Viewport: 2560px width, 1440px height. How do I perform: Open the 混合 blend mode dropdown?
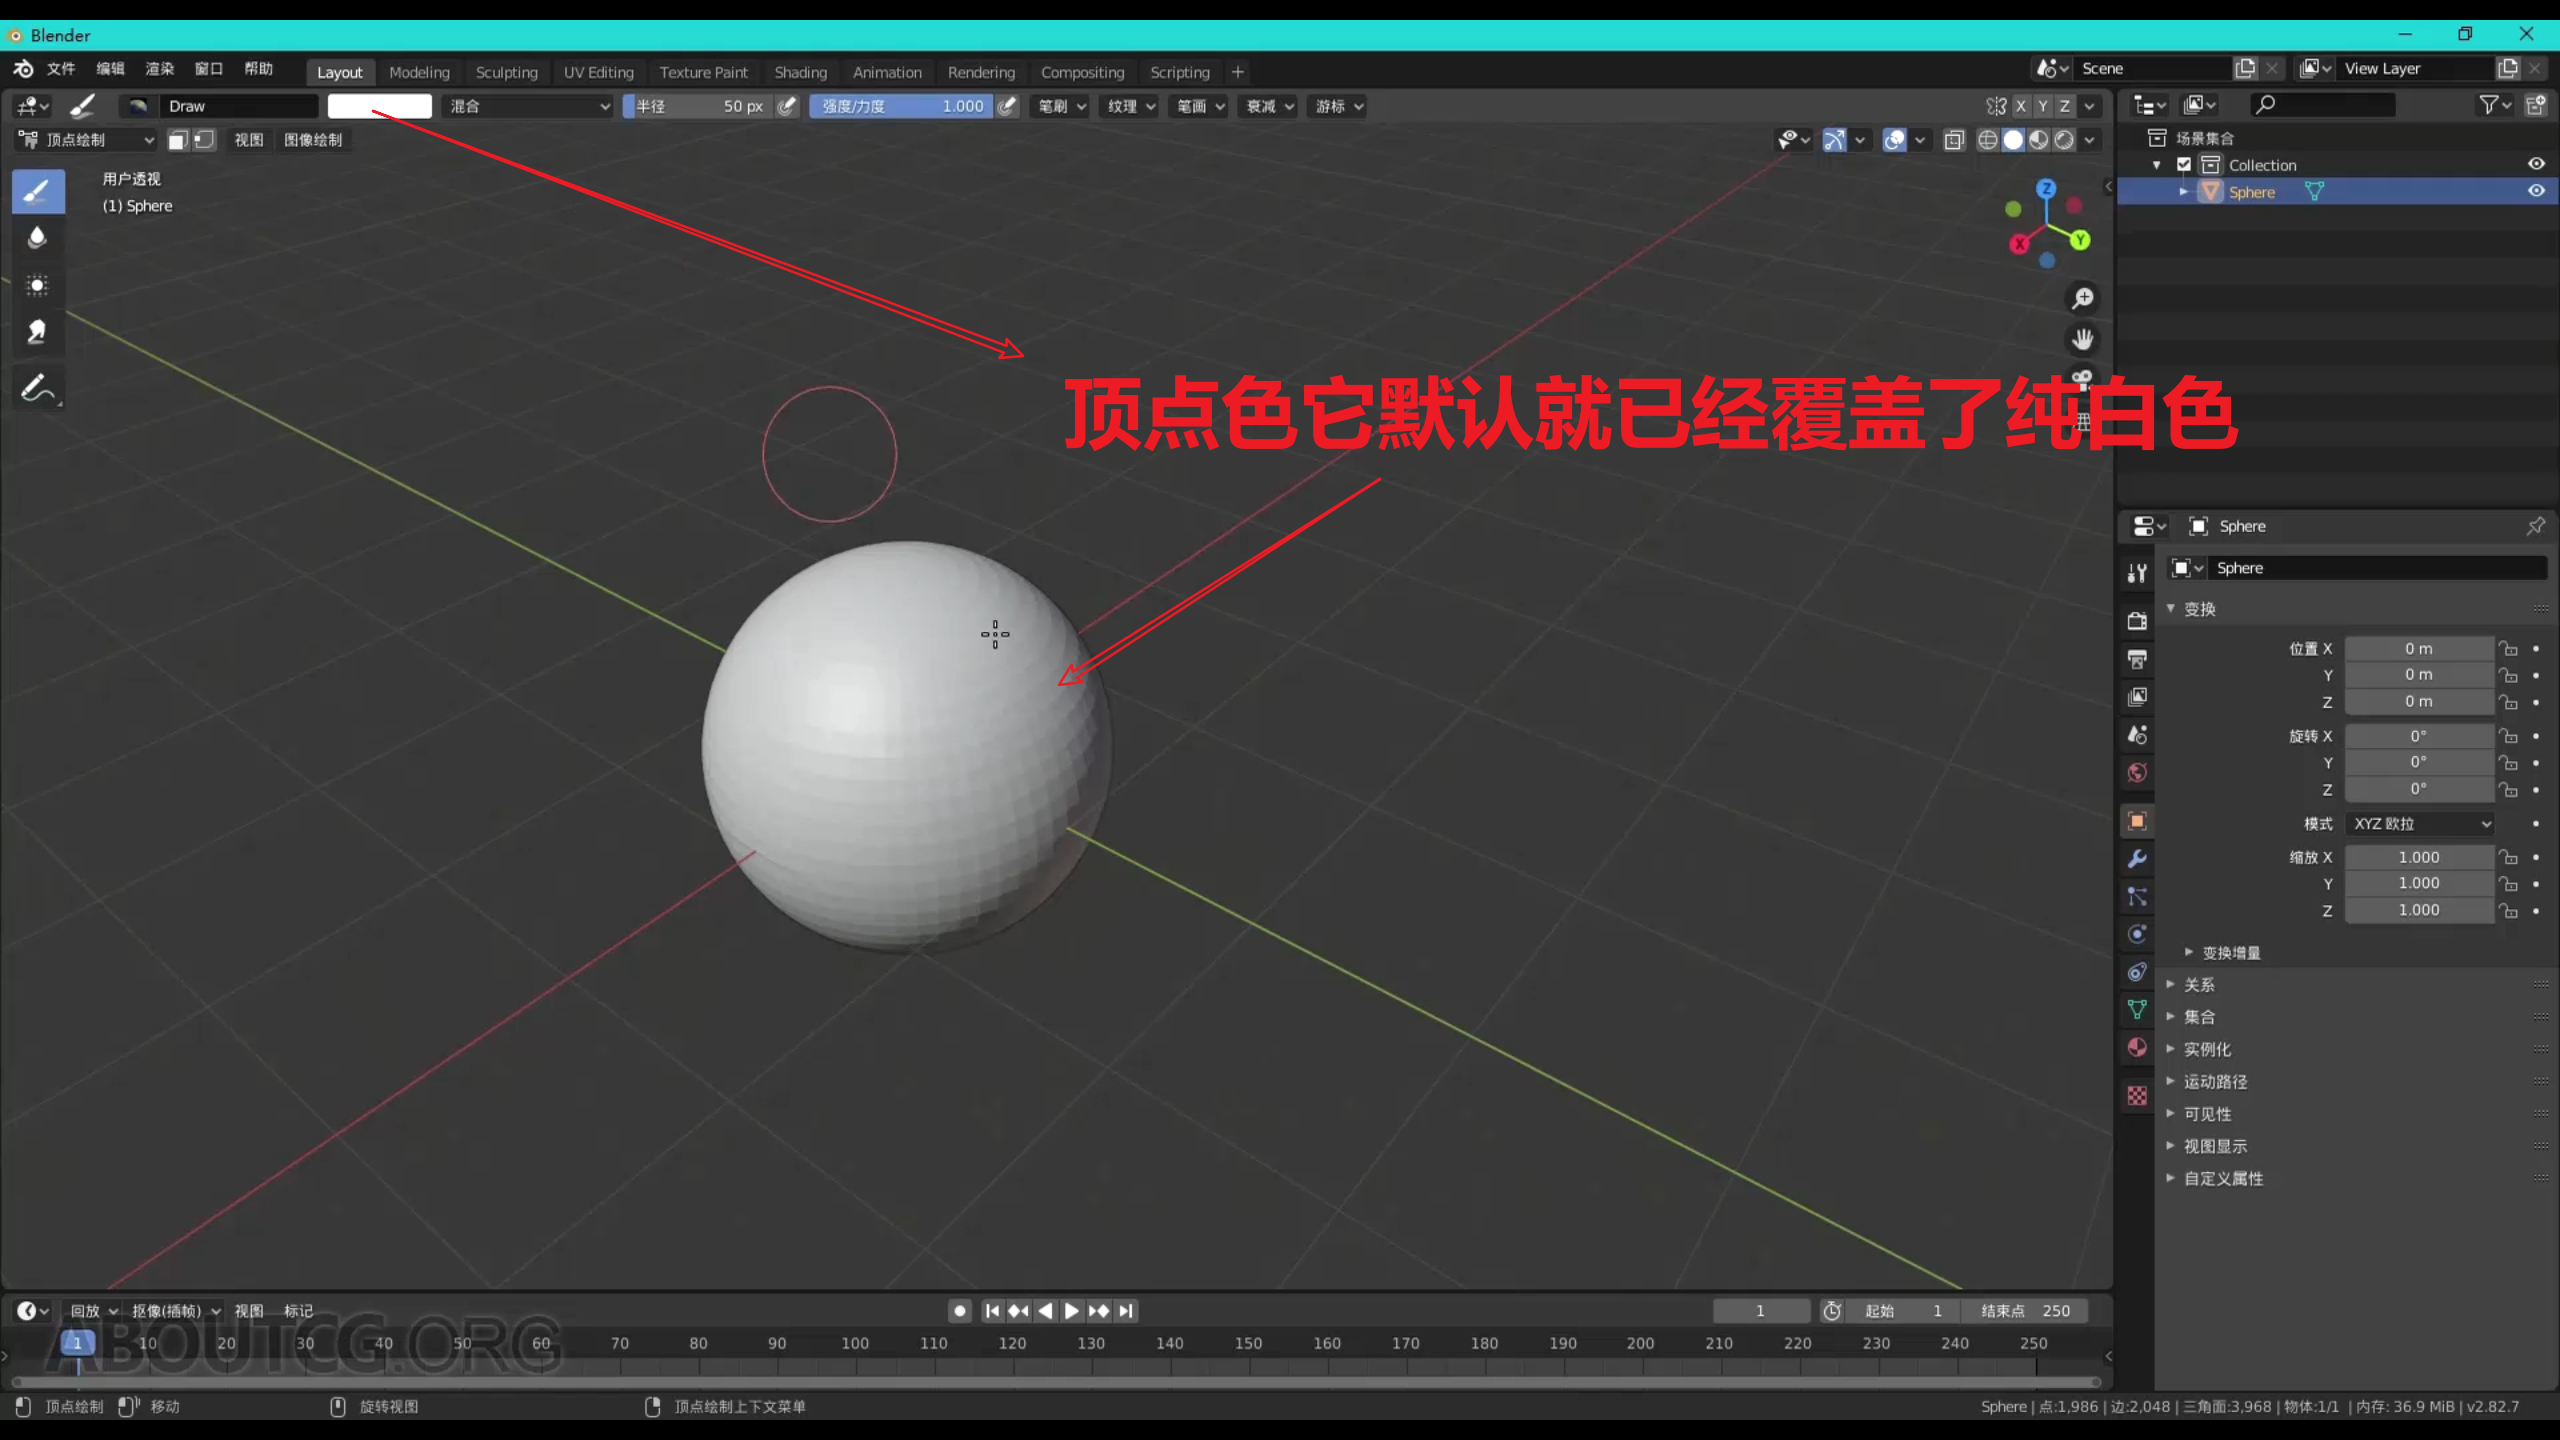coord(527,105)
